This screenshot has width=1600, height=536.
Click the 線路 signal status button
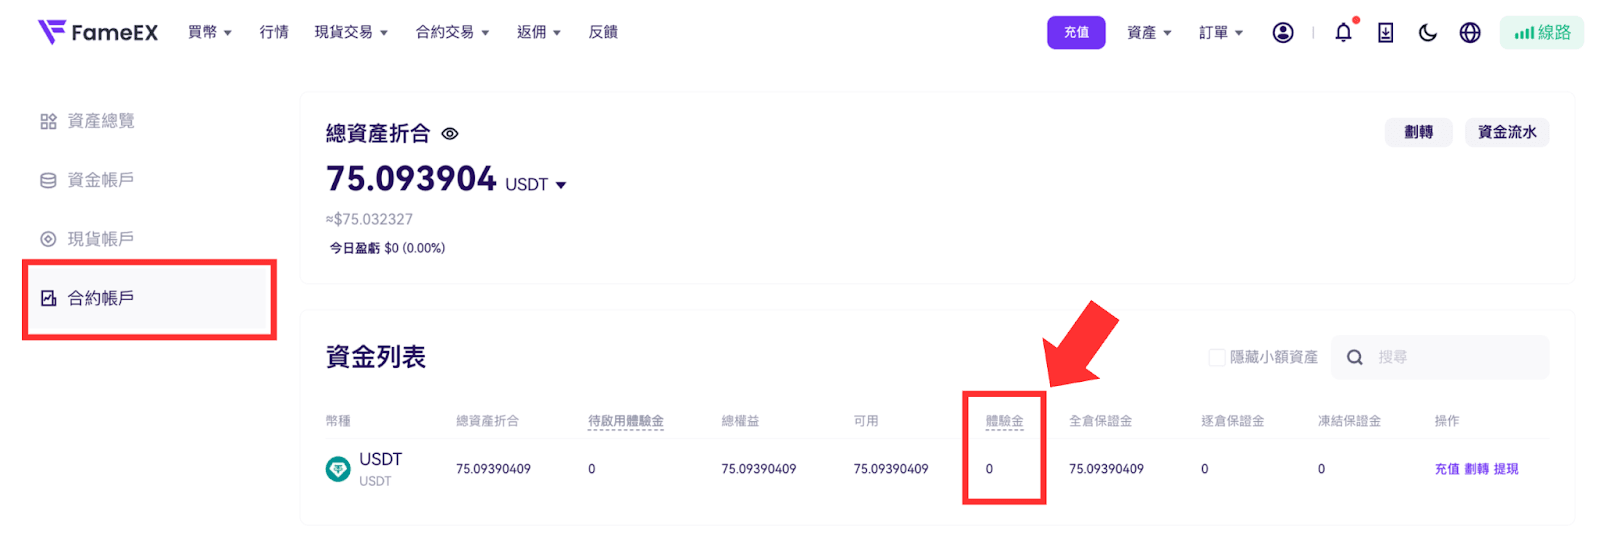coord(1542,33)
